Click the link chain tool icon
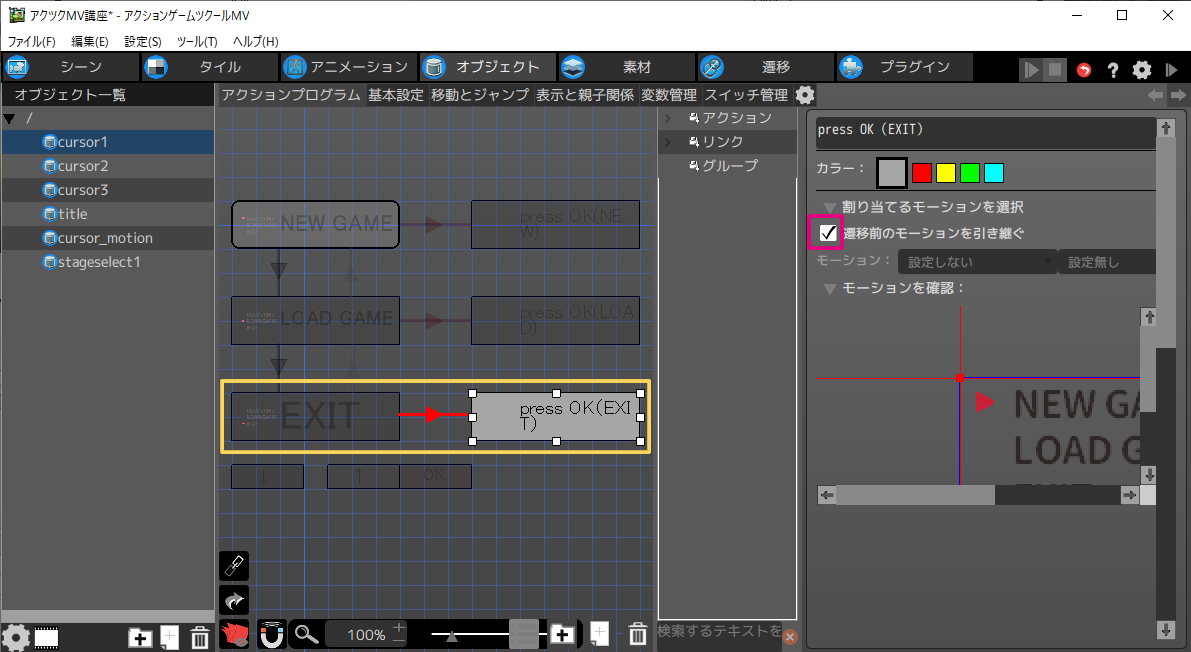The image size is (1191, 652). click(233, 566)
